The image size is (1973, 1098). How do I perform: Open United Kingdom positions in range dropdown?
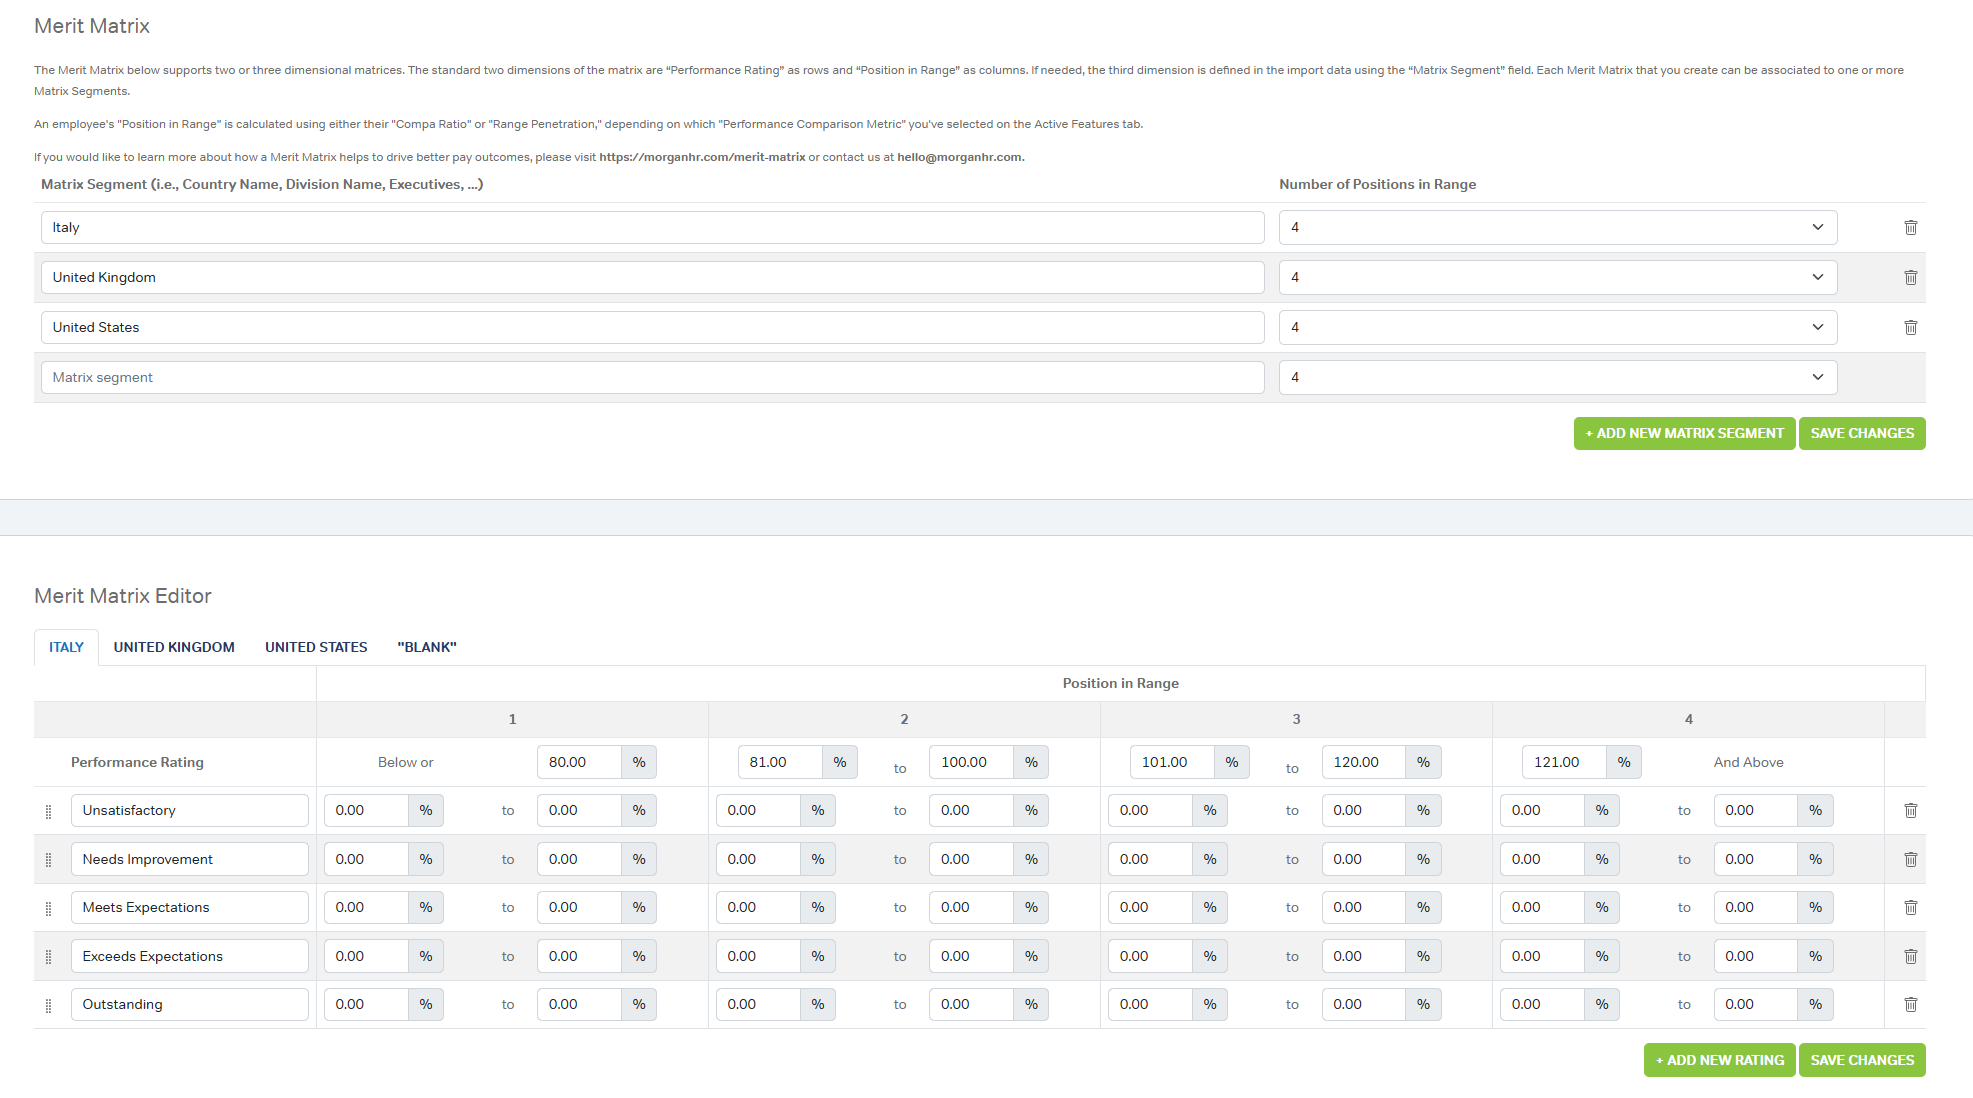tap(1557, 278)
